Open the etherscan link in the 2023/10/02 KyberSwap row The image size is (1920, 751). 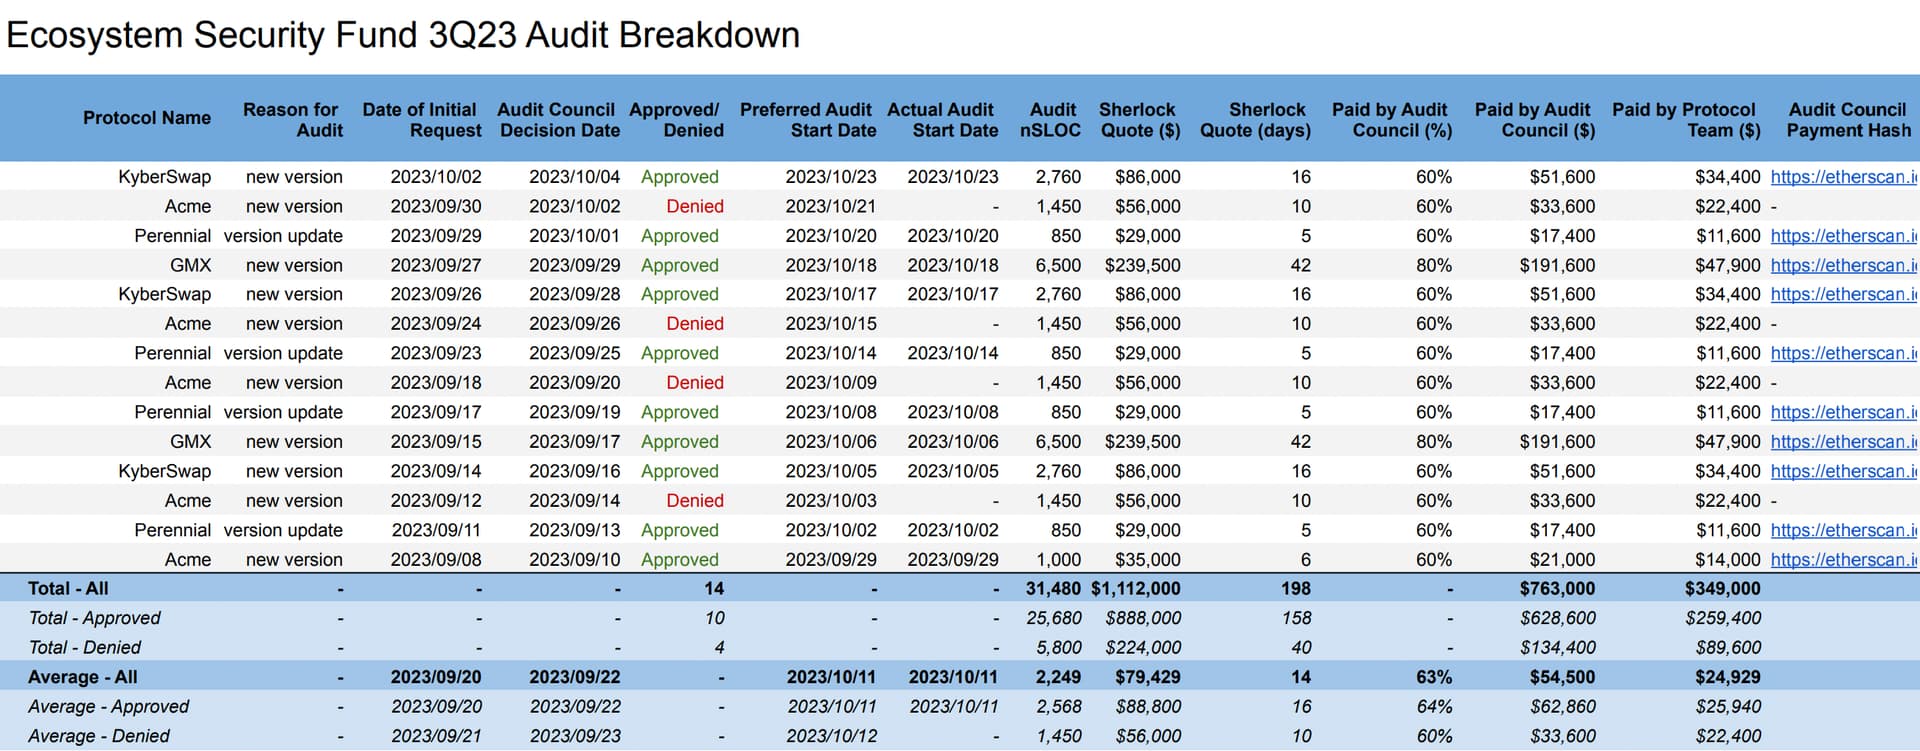(1845, 177)
